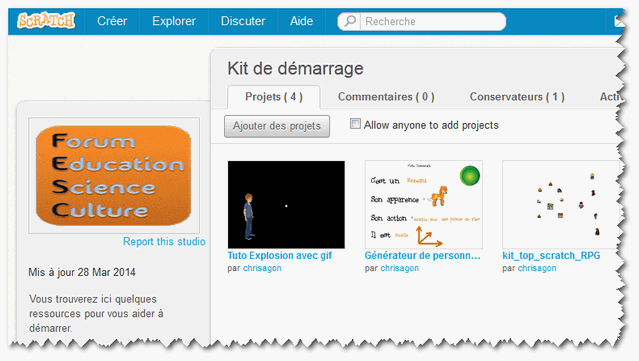Open the Créer menu item

point(112,21)
